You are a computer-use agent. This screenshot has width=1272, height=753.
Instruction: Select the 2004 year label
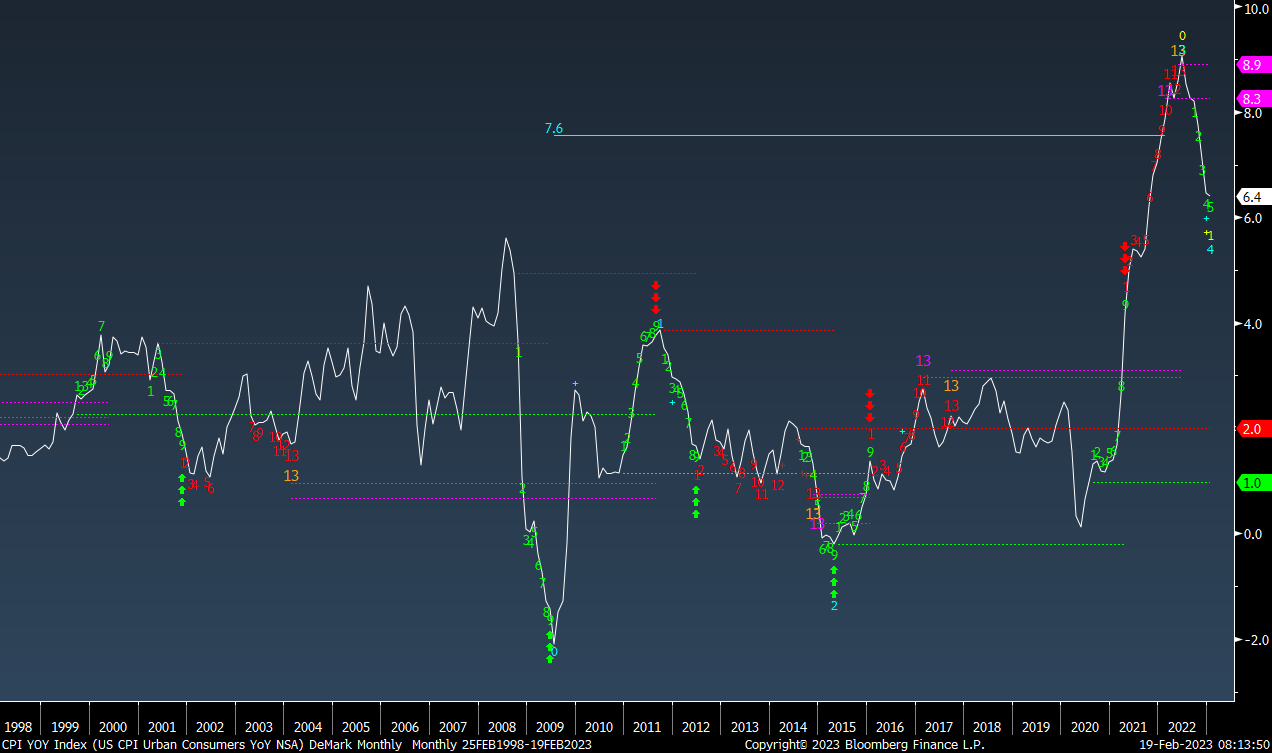pos(307,727)
